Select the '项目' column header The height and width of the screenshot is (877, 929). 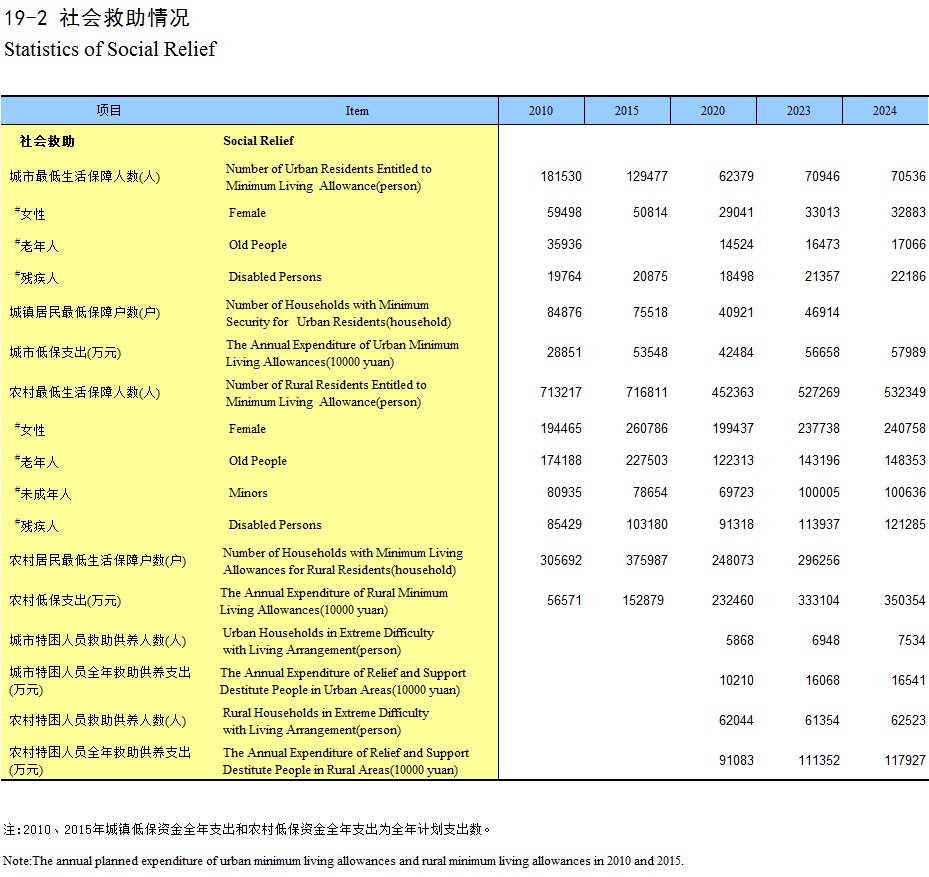(109, 111)
